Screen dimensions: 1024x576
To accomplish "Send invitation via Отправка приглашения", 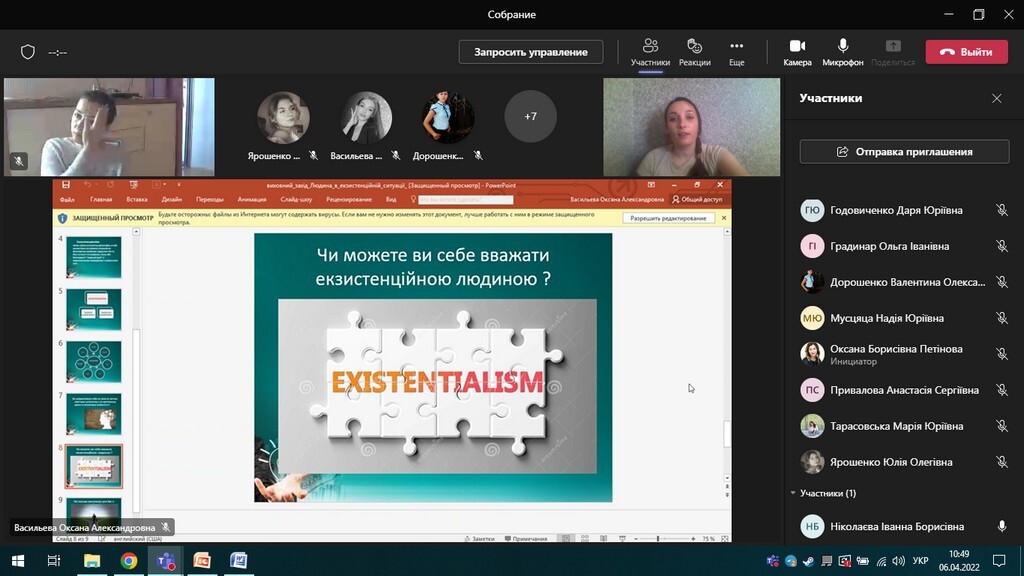I will coord(904,152).
